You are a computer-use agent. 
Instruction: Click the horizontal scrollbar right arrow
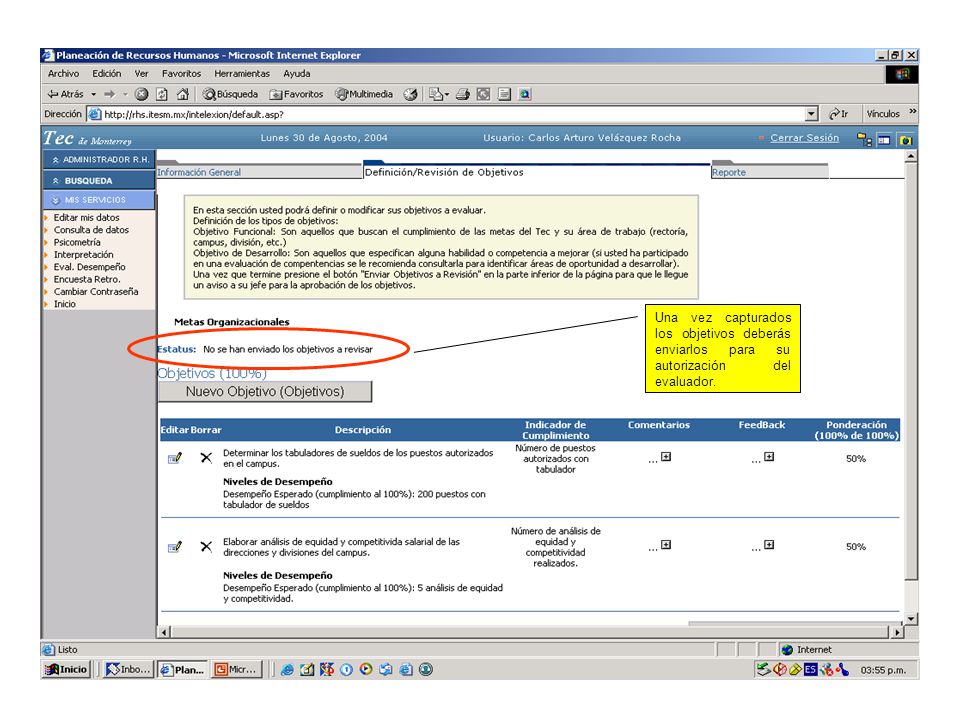[x=898, y=632]
